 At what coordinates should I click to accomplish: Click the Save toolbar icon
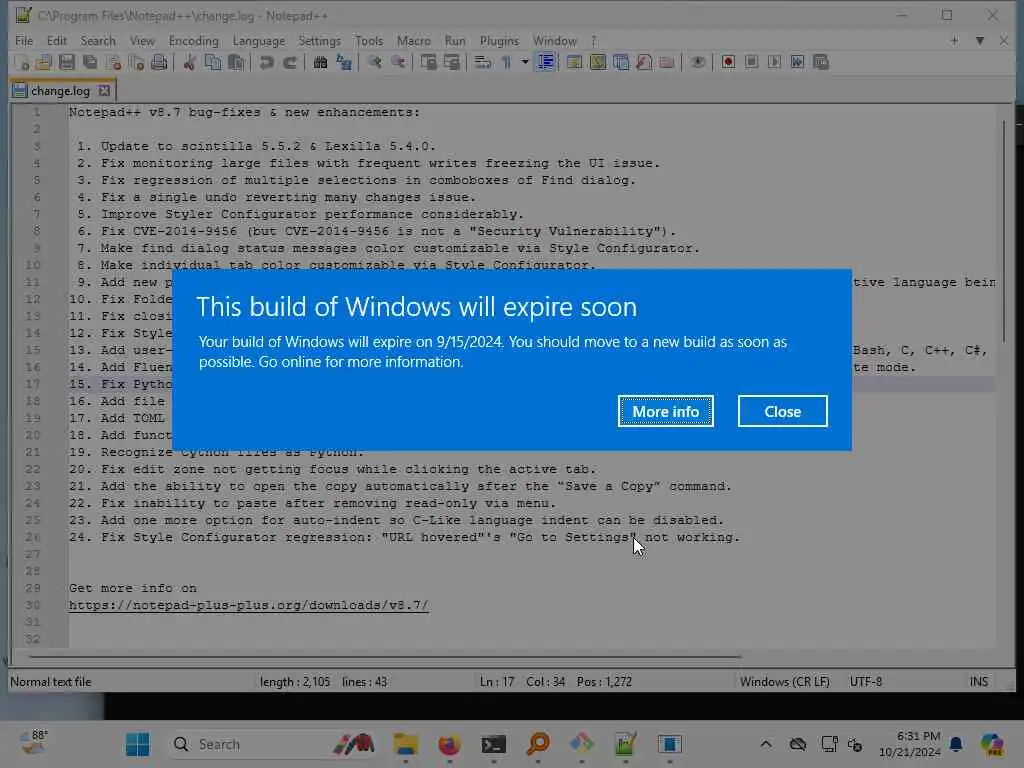pos(67,63)
